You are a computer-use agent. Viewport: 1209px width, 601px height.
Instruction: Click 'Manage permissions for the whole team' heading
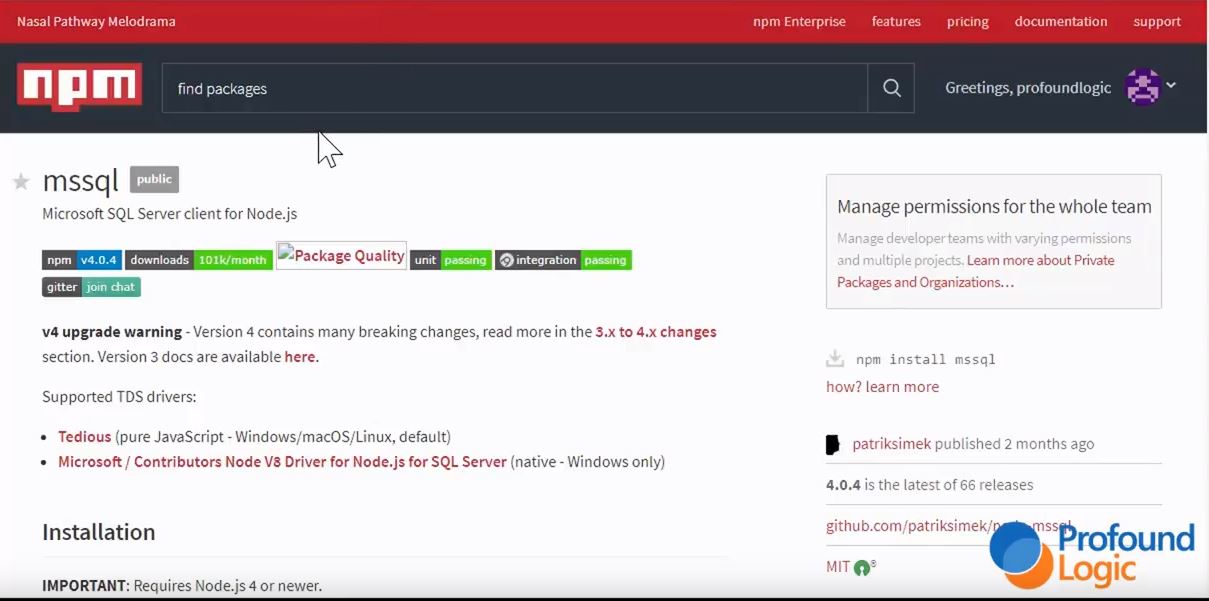[x=994, y=207]
